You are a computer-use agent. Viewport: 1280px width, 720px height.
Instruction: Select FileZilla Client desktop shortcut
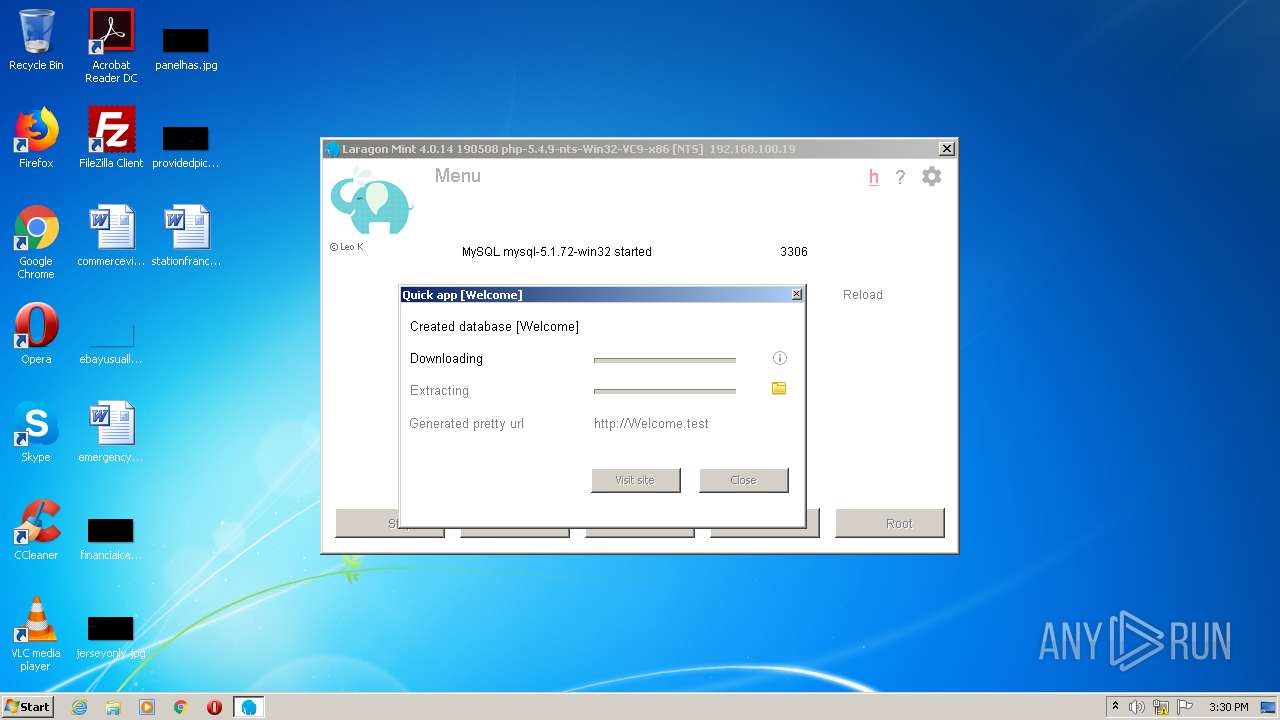coord(111,138)
